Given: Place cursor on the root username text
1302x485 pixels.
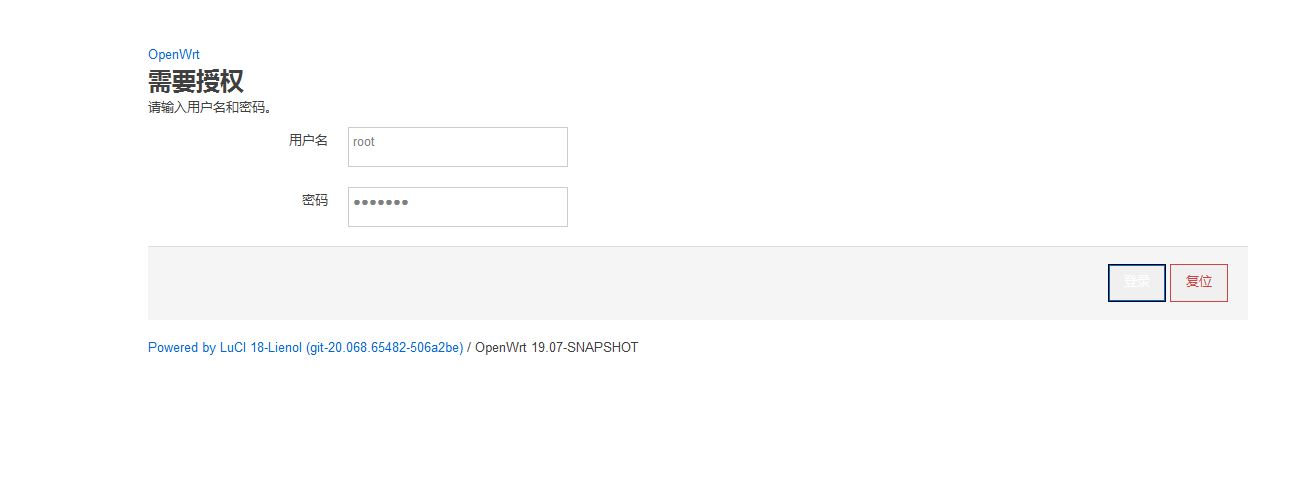Looking at the screenshot, I should click(x=364, y=142).
